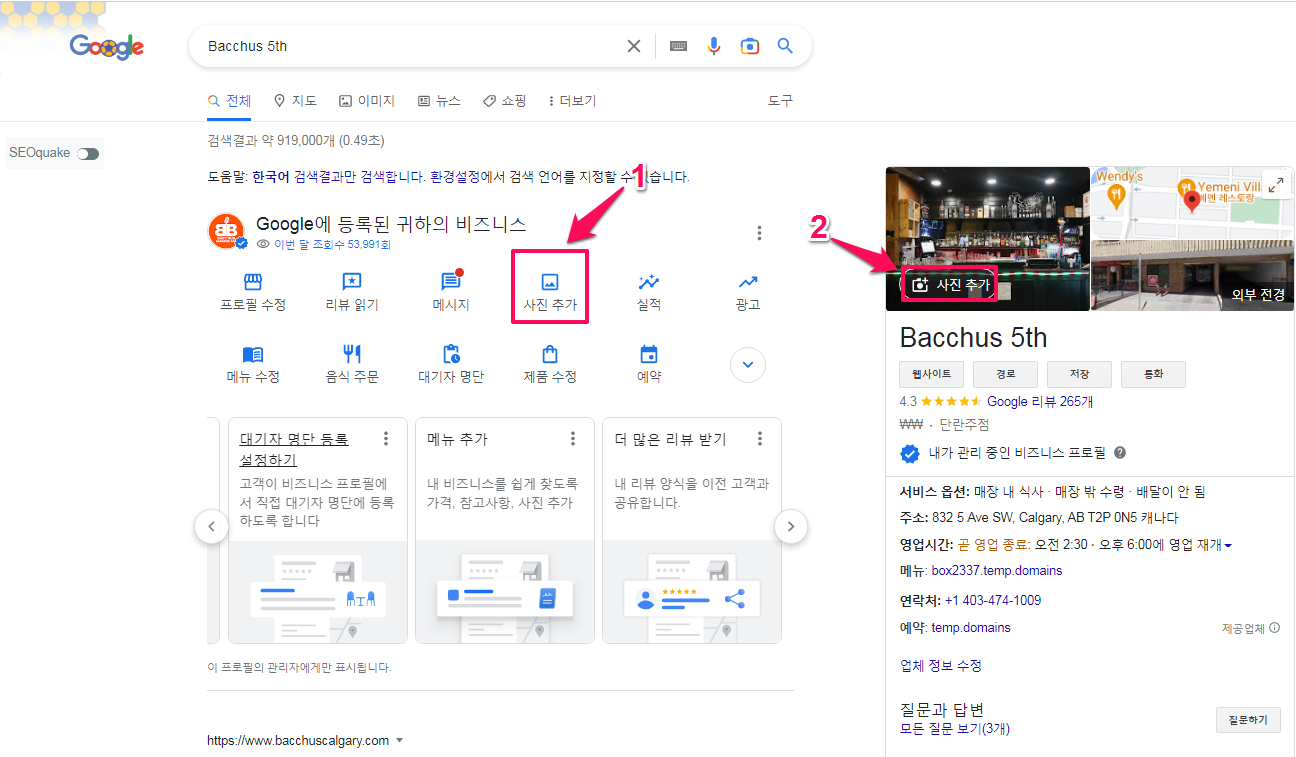Open the 실적 performance chart icon
The width and height of the screenshot is (1296, 757).
click(x=648, y=287)
